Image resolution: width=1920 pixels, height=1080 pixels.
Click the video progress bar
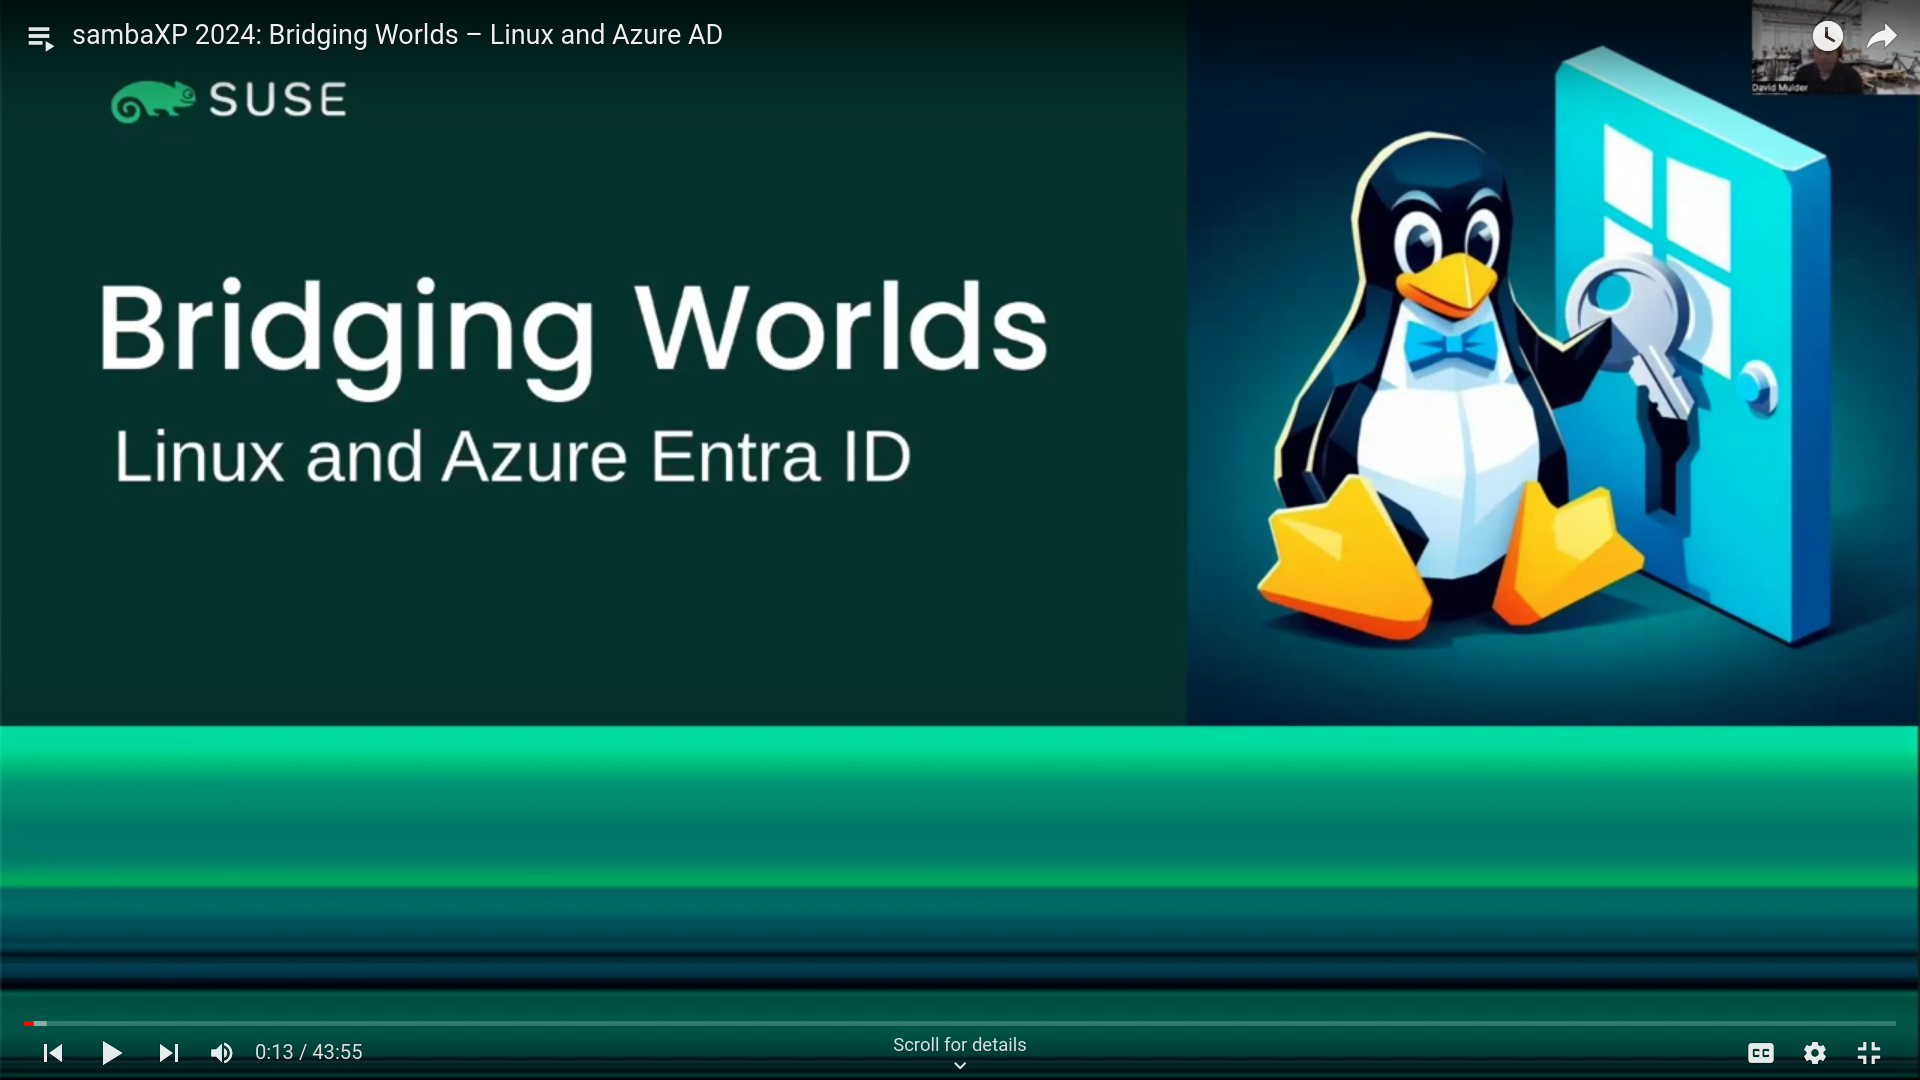tap(960, 1023)
